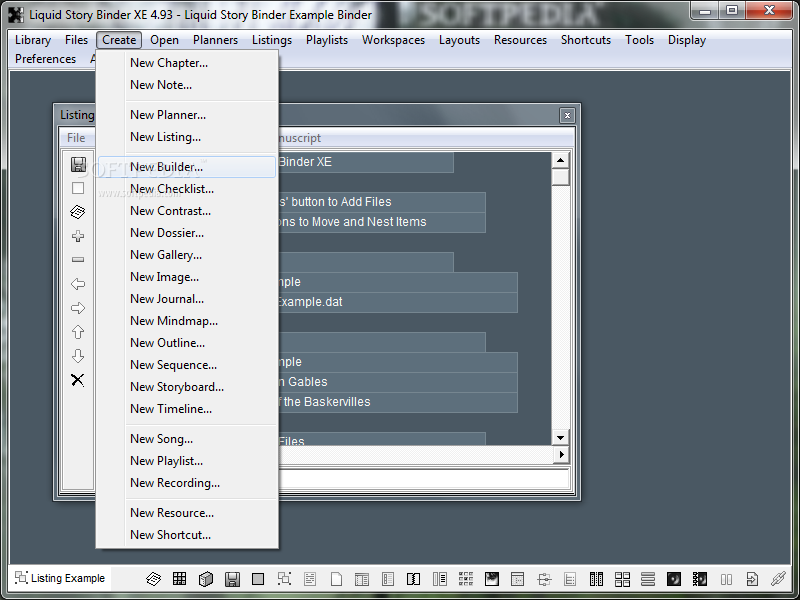Pick New Playlist... from the menu
The height and width of the screenshot is (600, 800).
166,460
